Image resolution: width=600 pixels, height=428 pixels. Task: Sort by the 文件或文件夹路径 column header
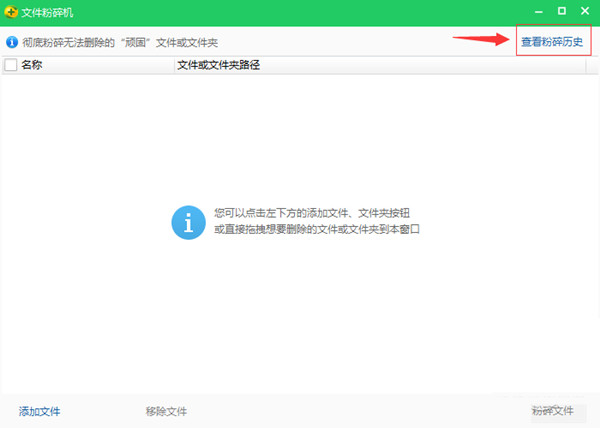218,65
